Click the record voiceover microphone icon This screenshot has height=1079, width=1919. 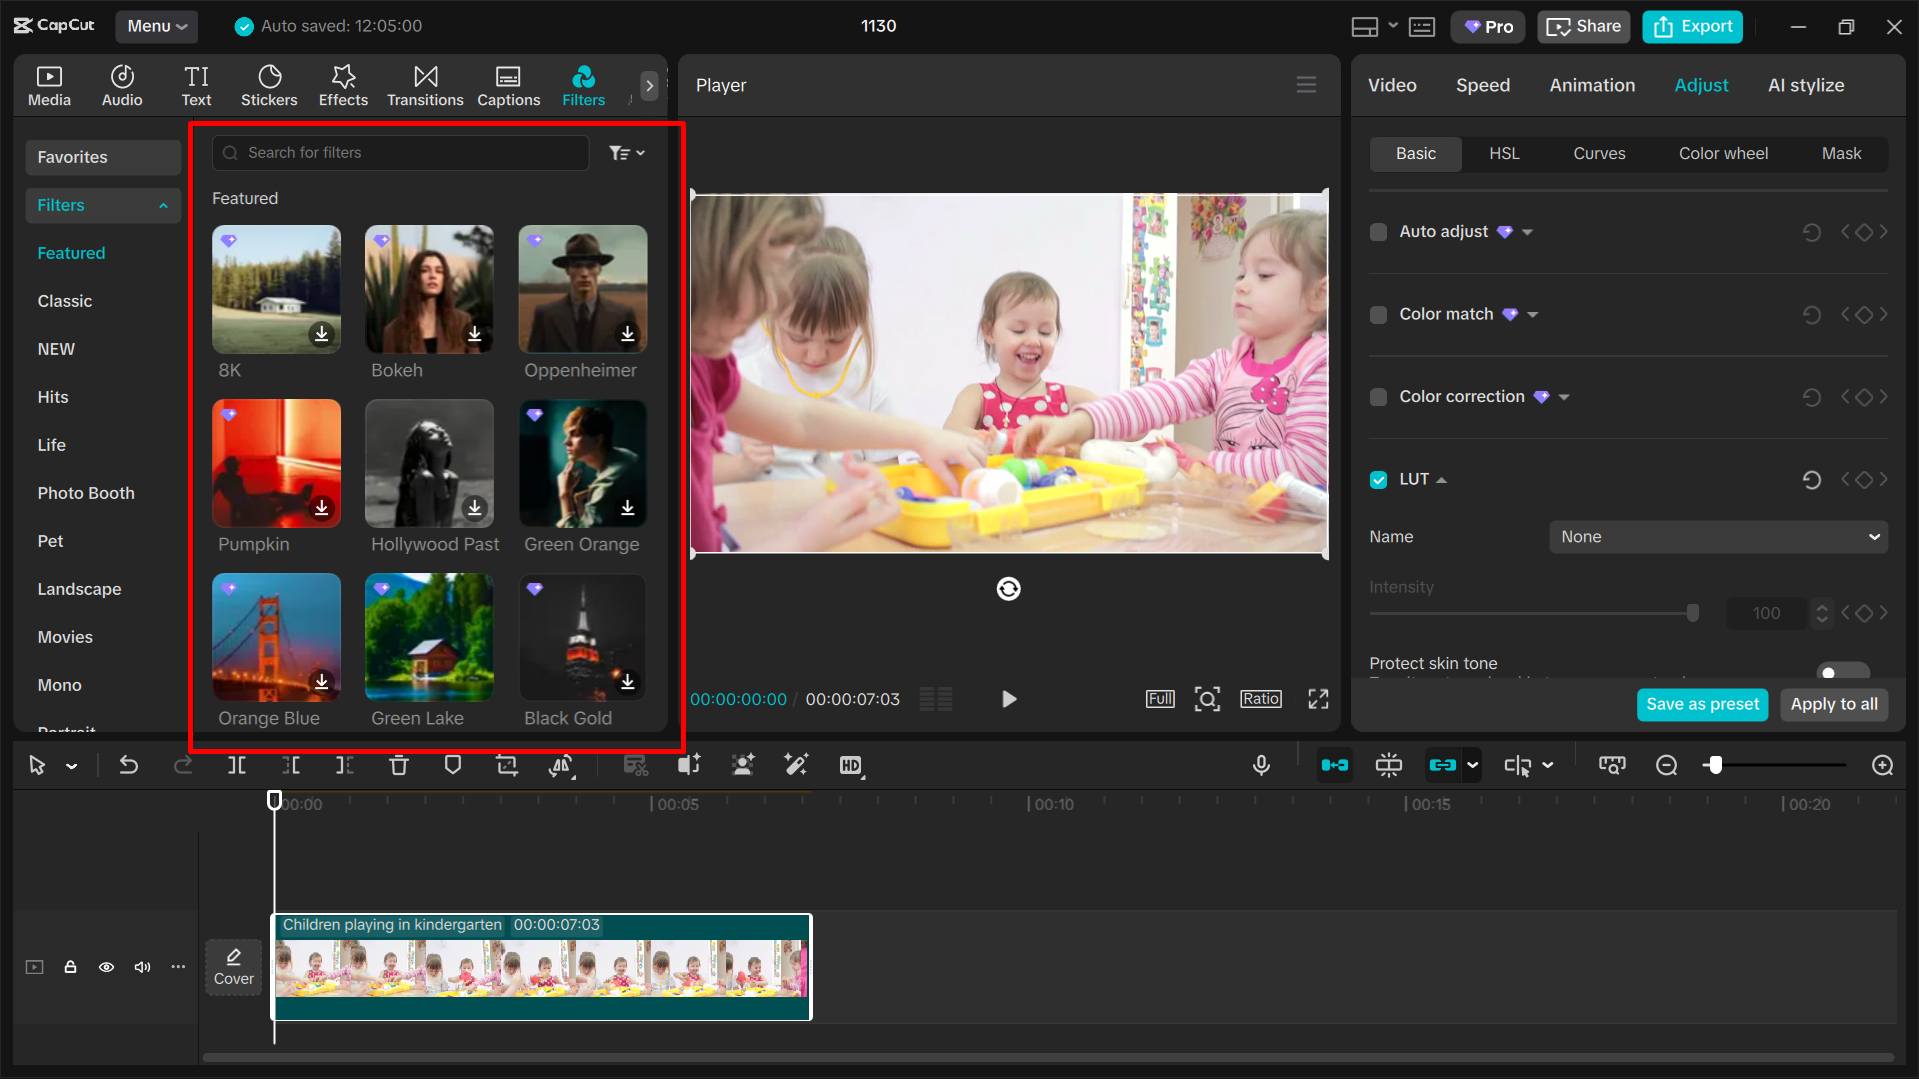coord(1261,765)
